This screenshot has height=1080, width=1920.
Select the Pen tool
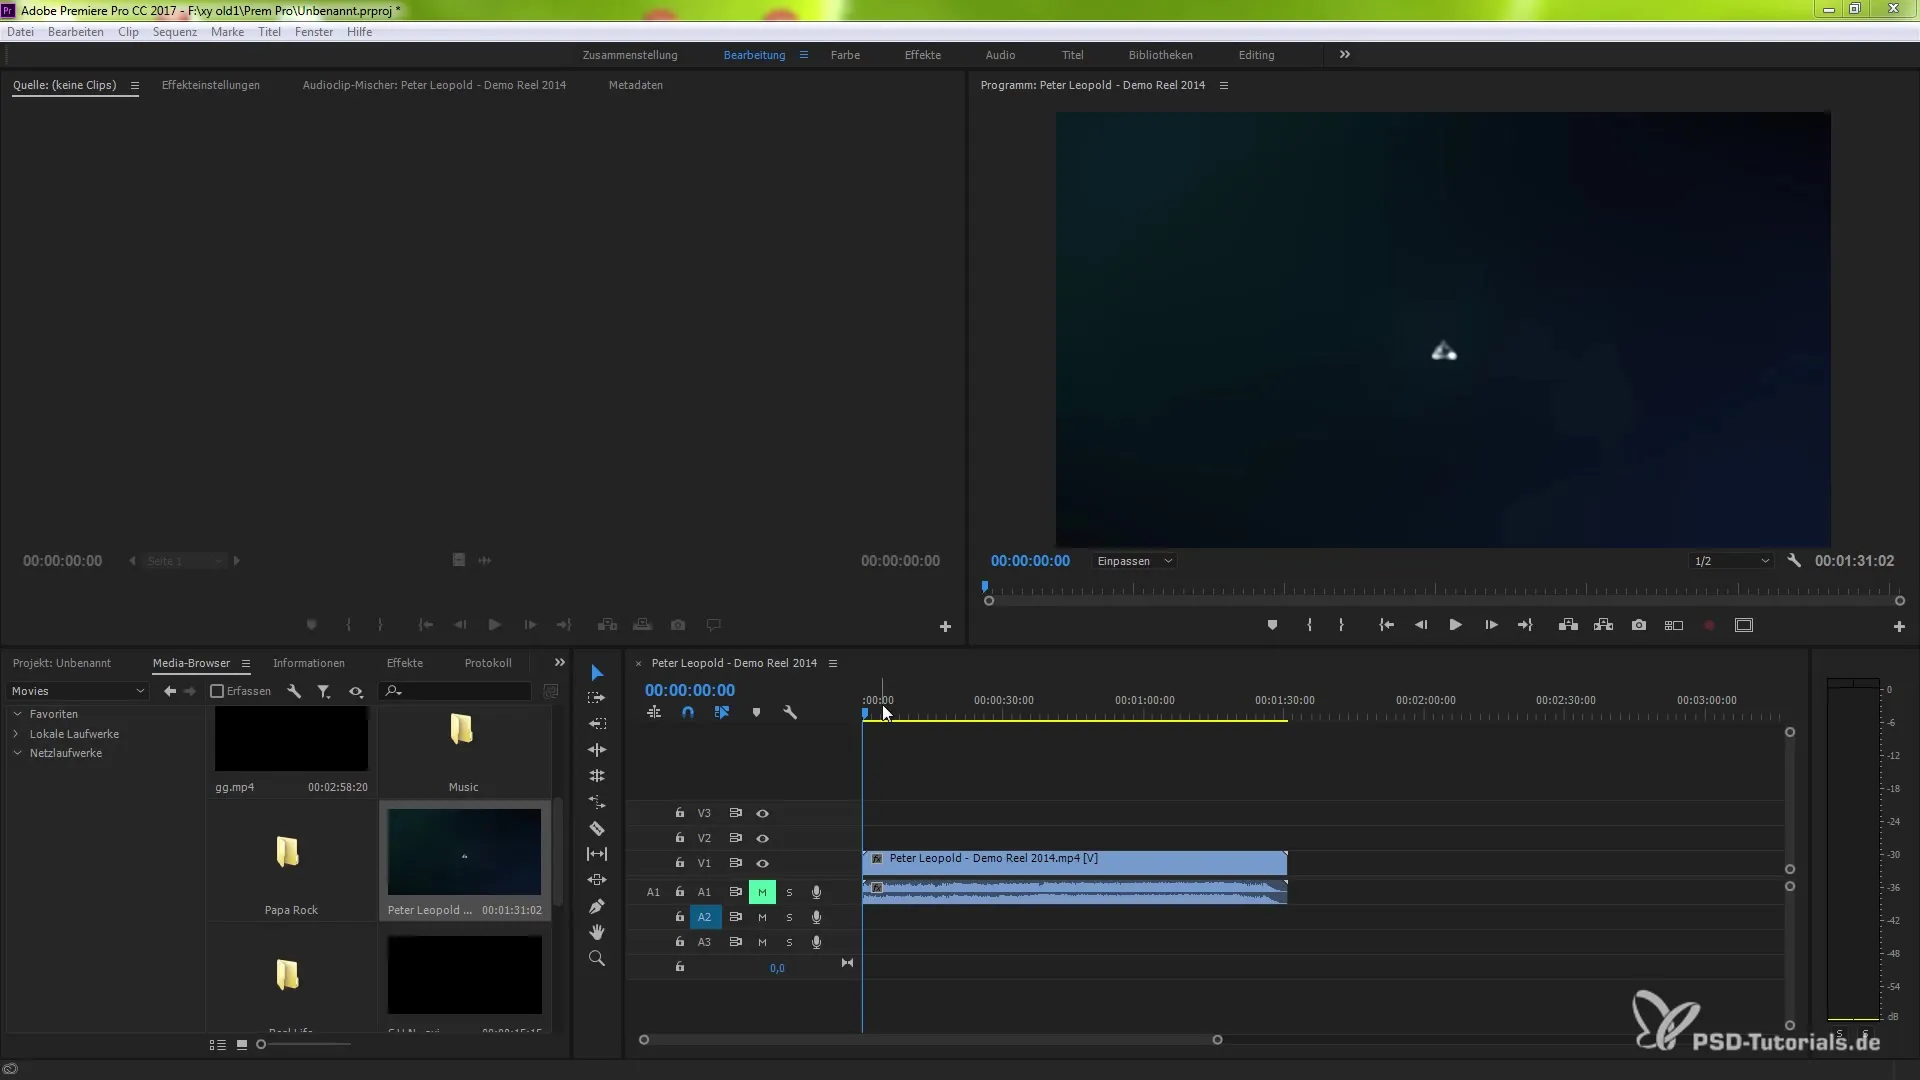tap(597, 906)
